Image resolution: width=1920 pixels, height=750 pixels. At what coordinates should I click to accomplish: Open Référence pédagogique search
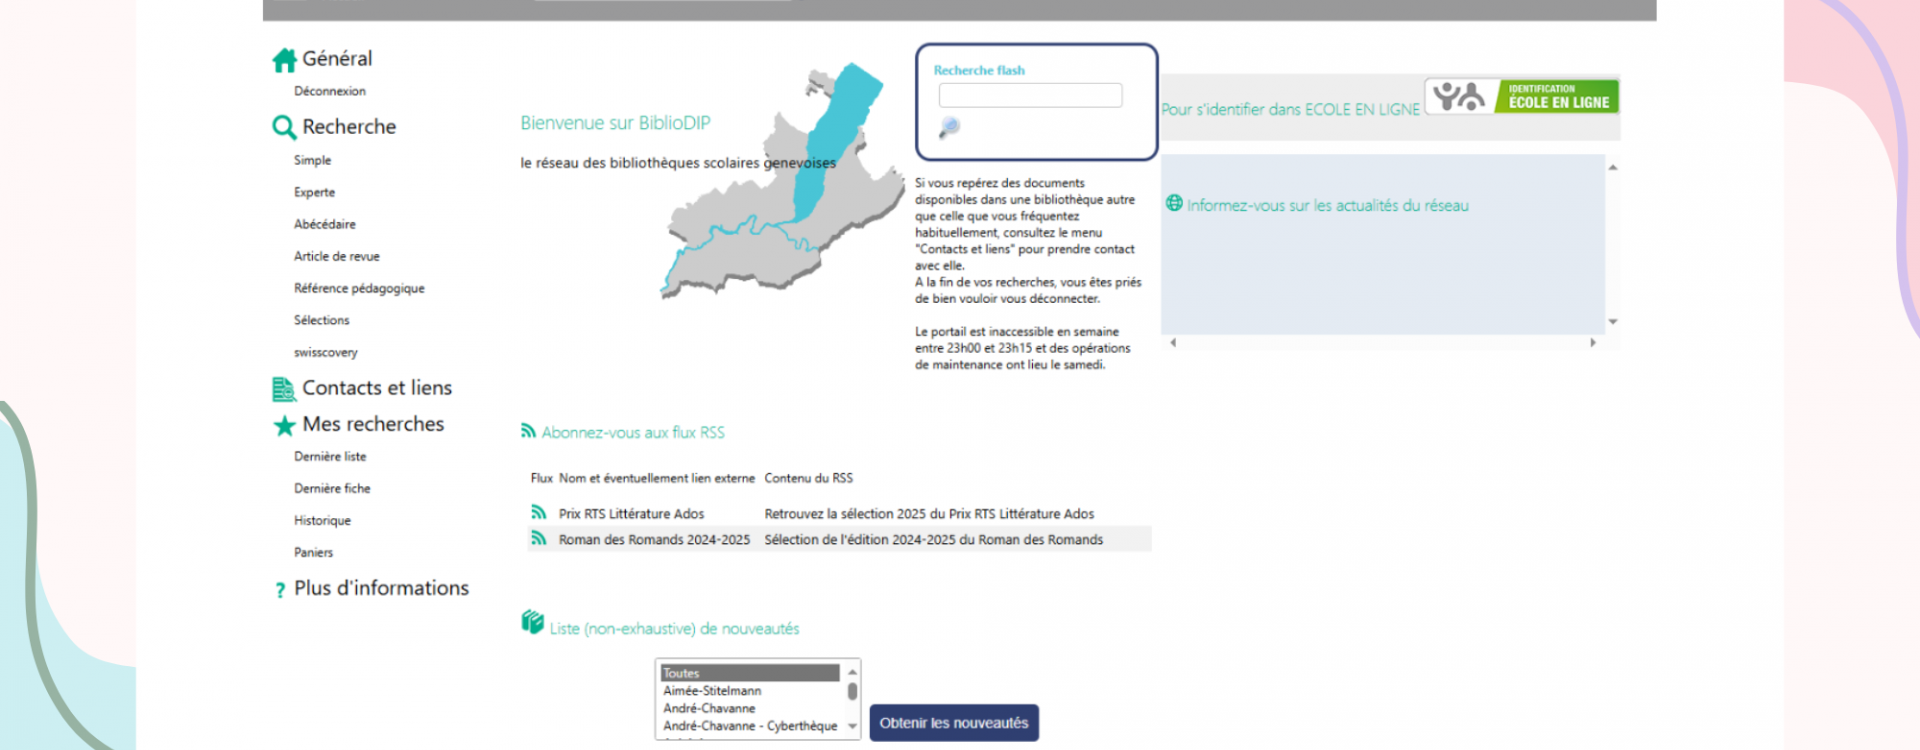[x=359, y=288]
